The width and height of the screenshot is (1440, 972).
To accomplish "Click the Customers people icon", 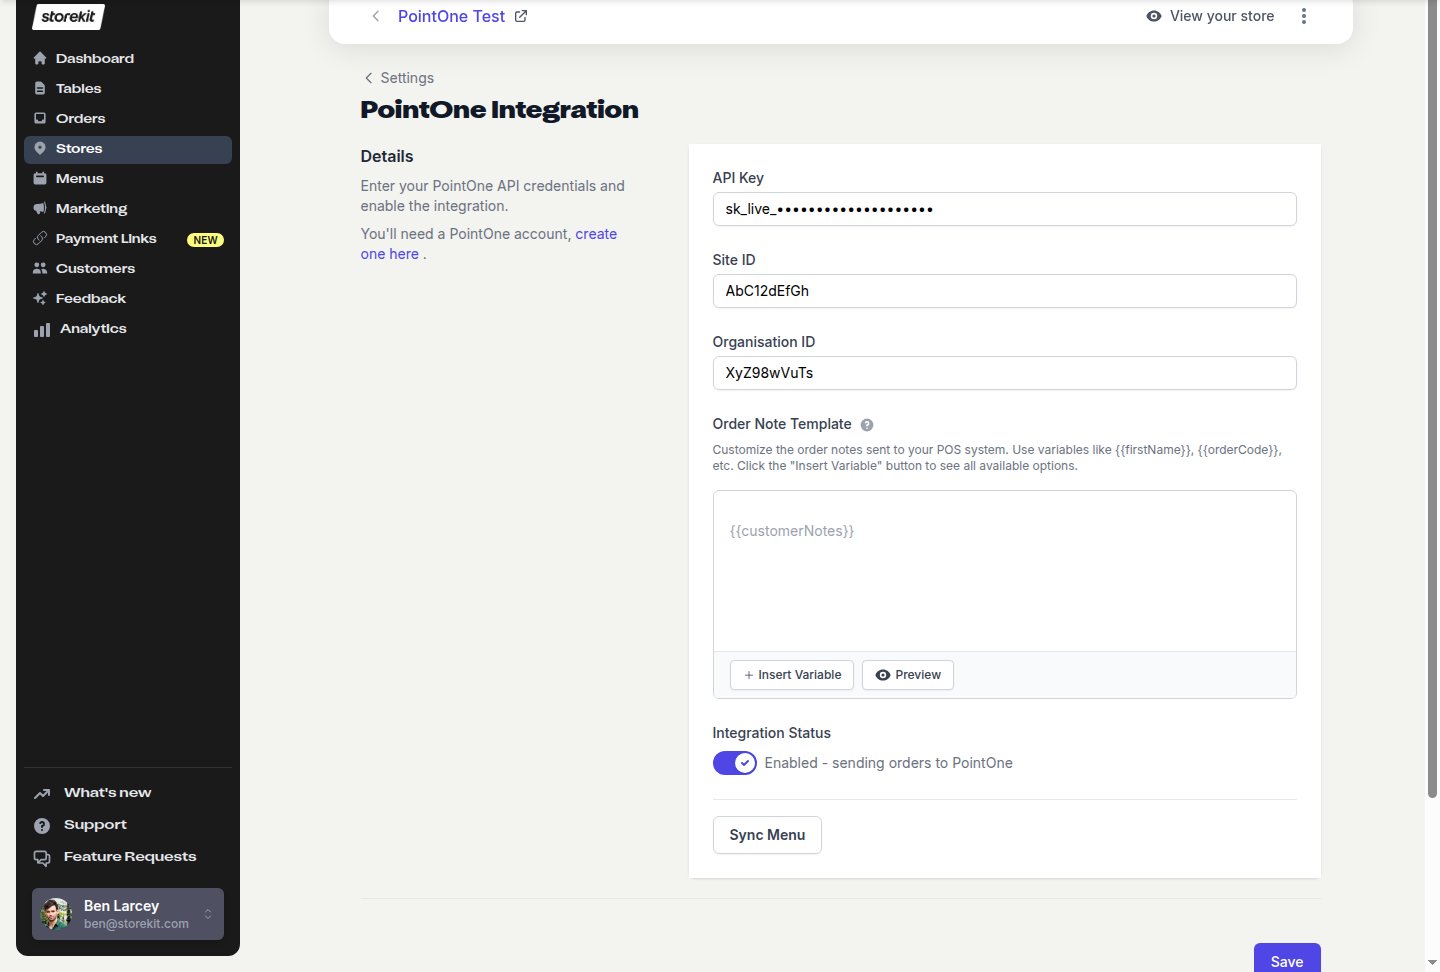I will pyautogui.click(x=40, y=268).
